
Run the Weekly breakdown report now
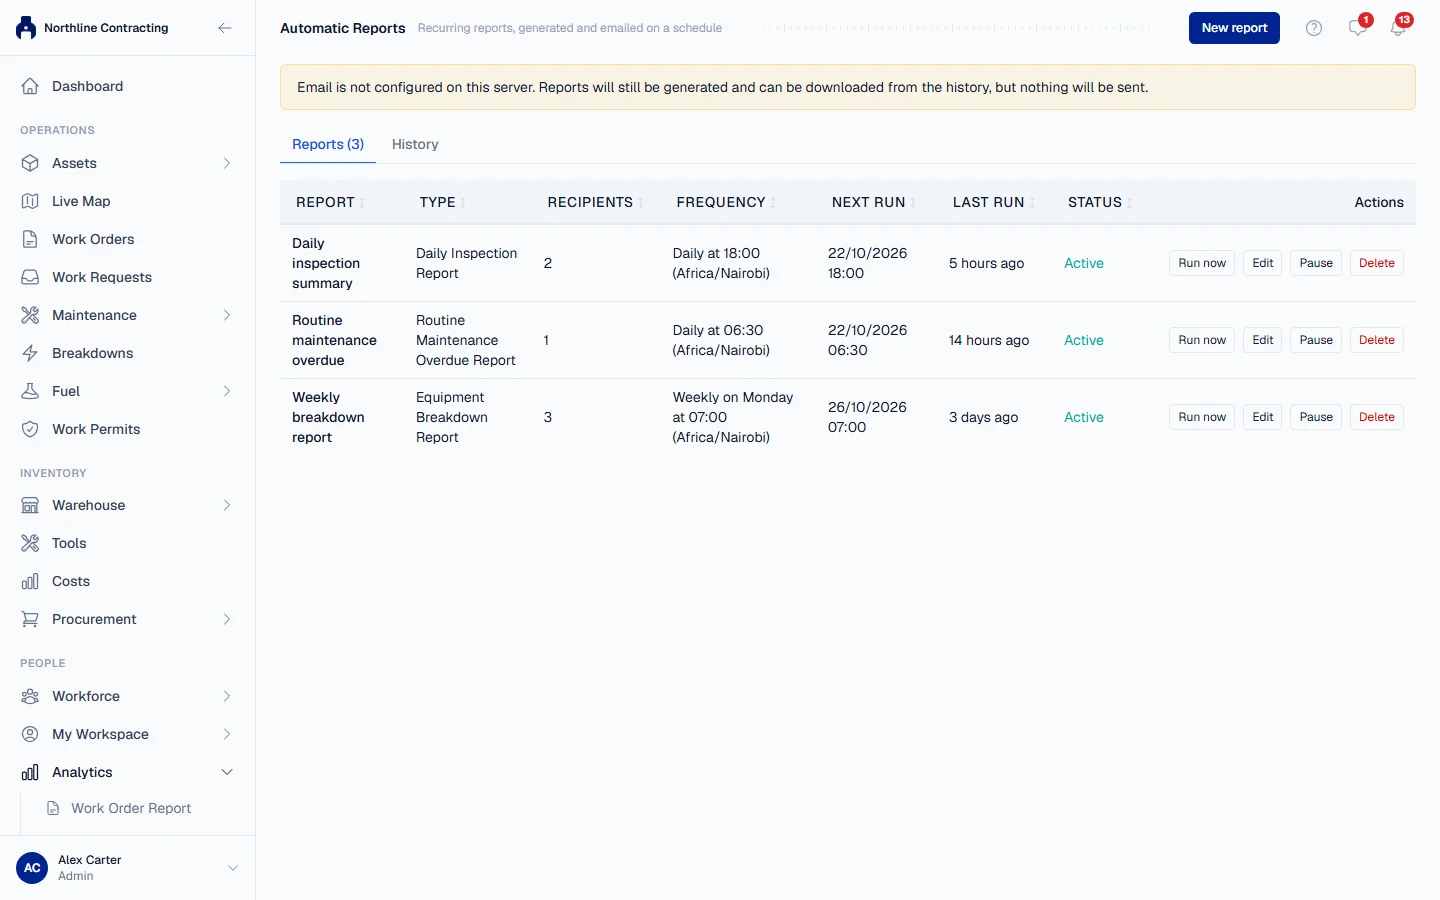(x=1202, y=417)
